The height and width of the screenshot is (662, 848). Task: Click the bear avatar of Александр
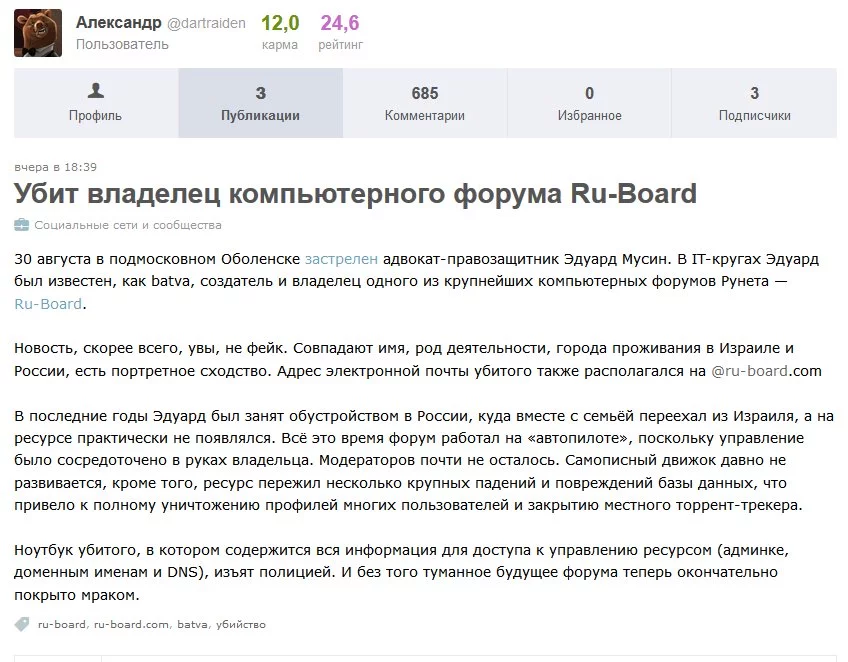click(38, 33)
